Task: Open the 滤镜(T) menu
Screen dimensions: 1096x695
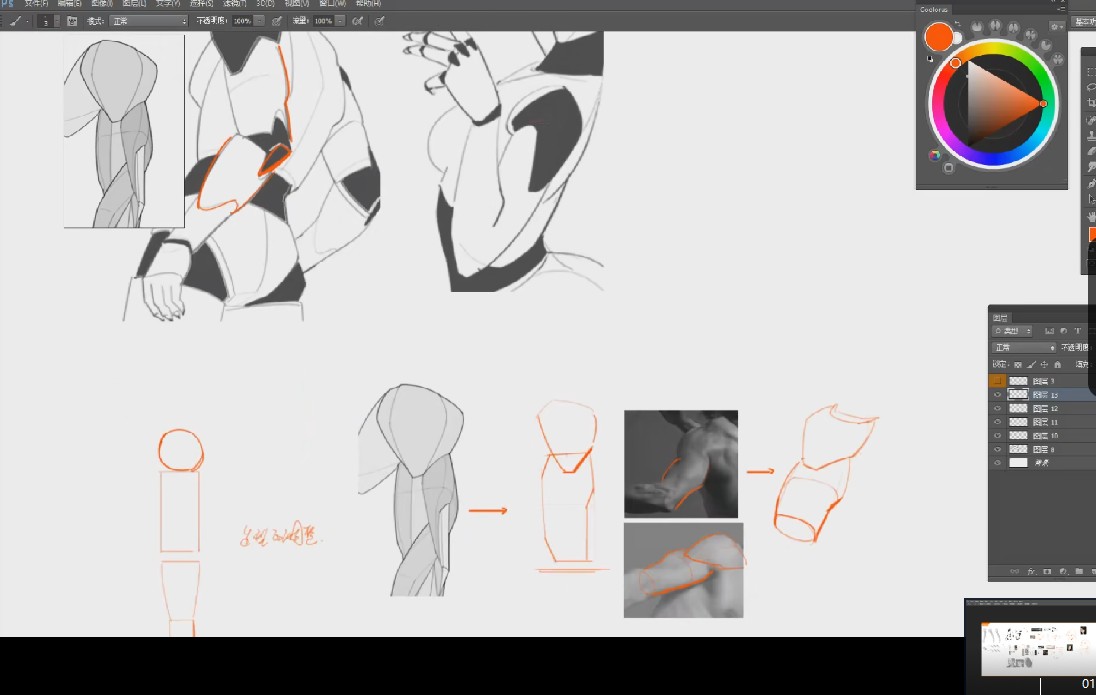Action: pos(235,3)
